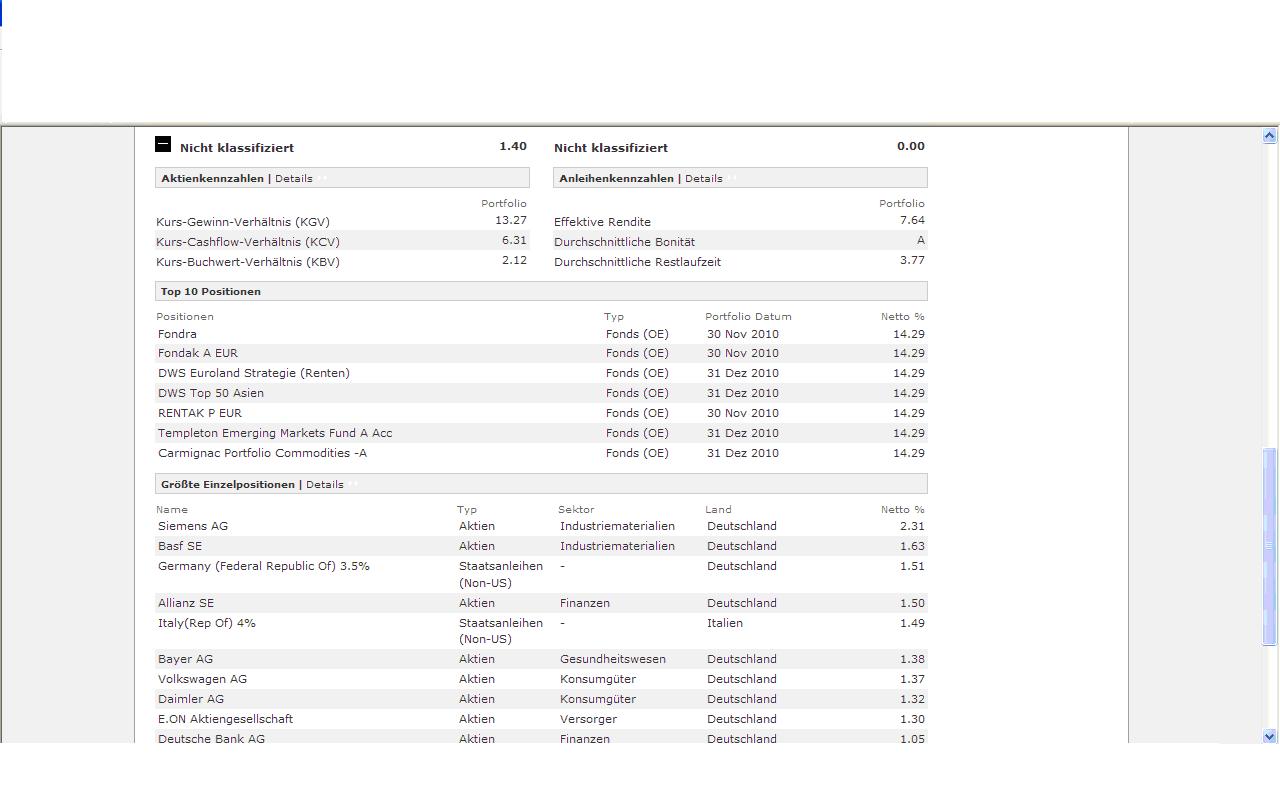Select the E.ON Aktiengesellschaft position name

pos(225,719)
